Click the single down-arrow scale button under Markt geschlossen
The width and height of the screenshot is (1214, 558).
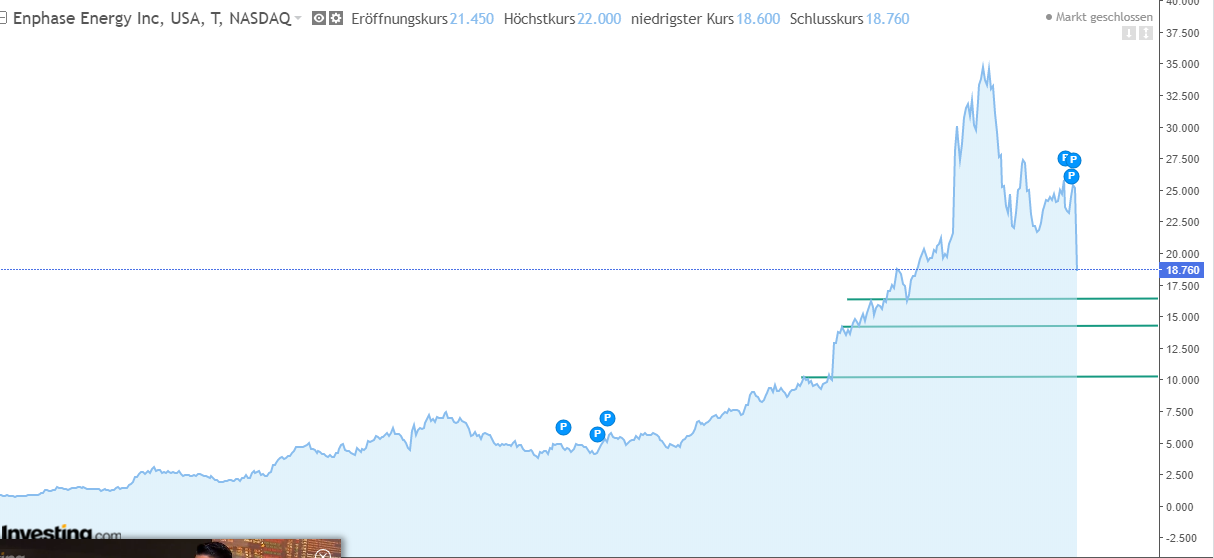(1128, 34)
